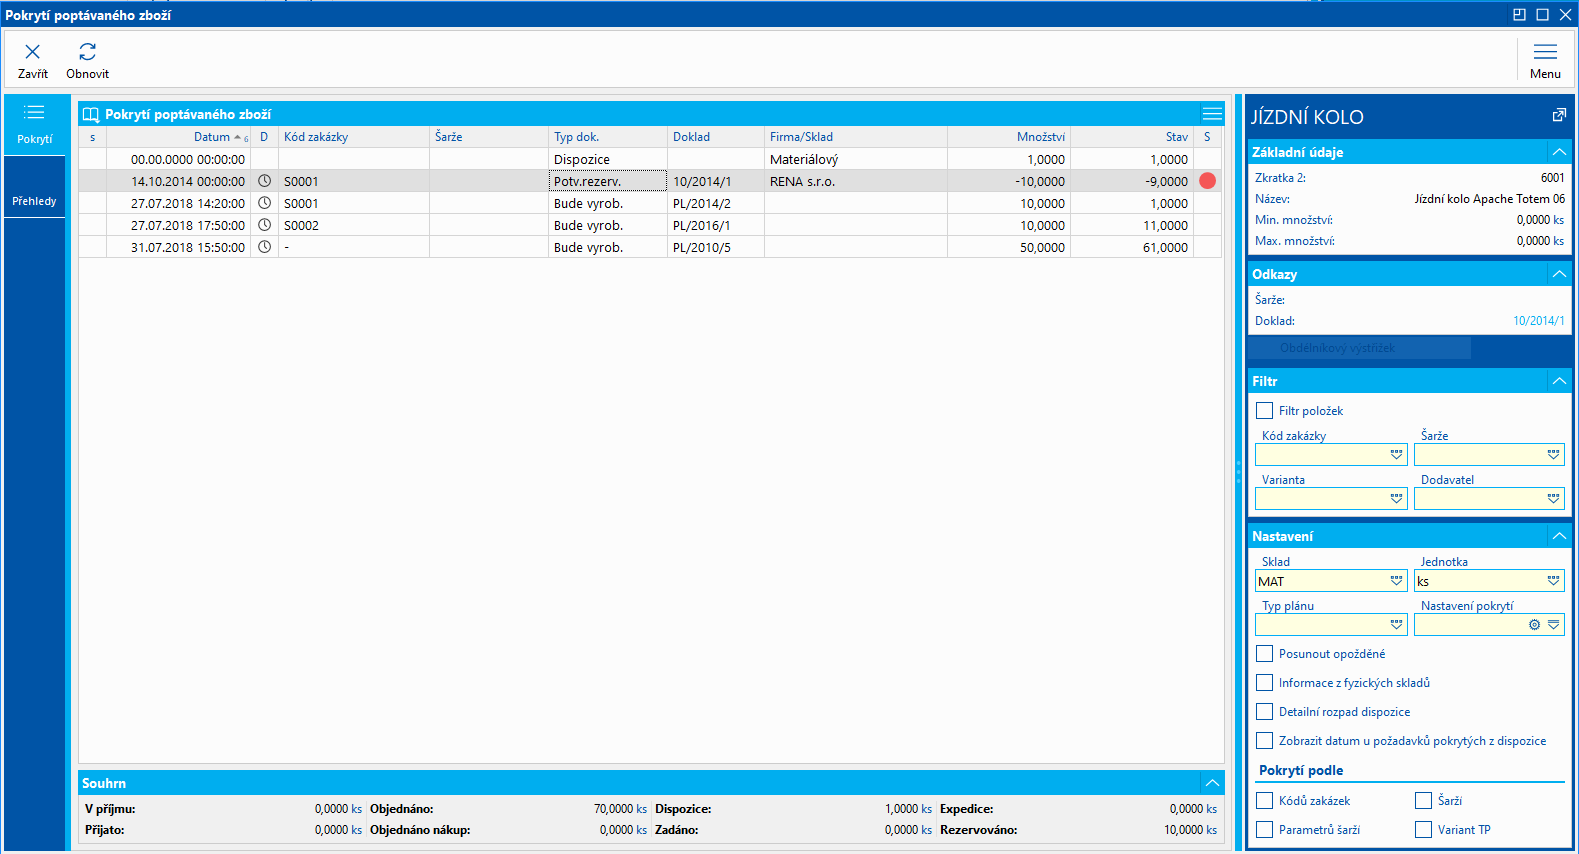Select the PL/2014/2 document cell
This screenshot has width=1579, height=854.
coord(716,203)
